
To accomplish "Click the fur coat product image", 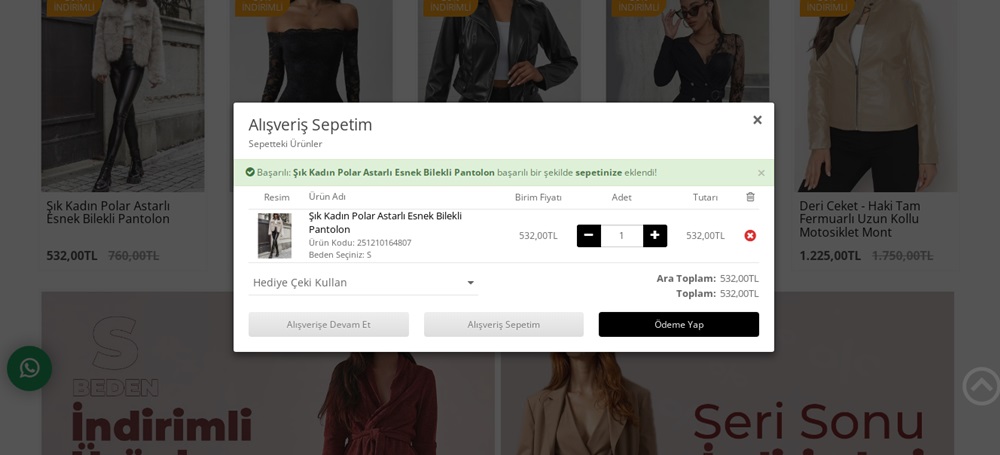I will (122, 100).
